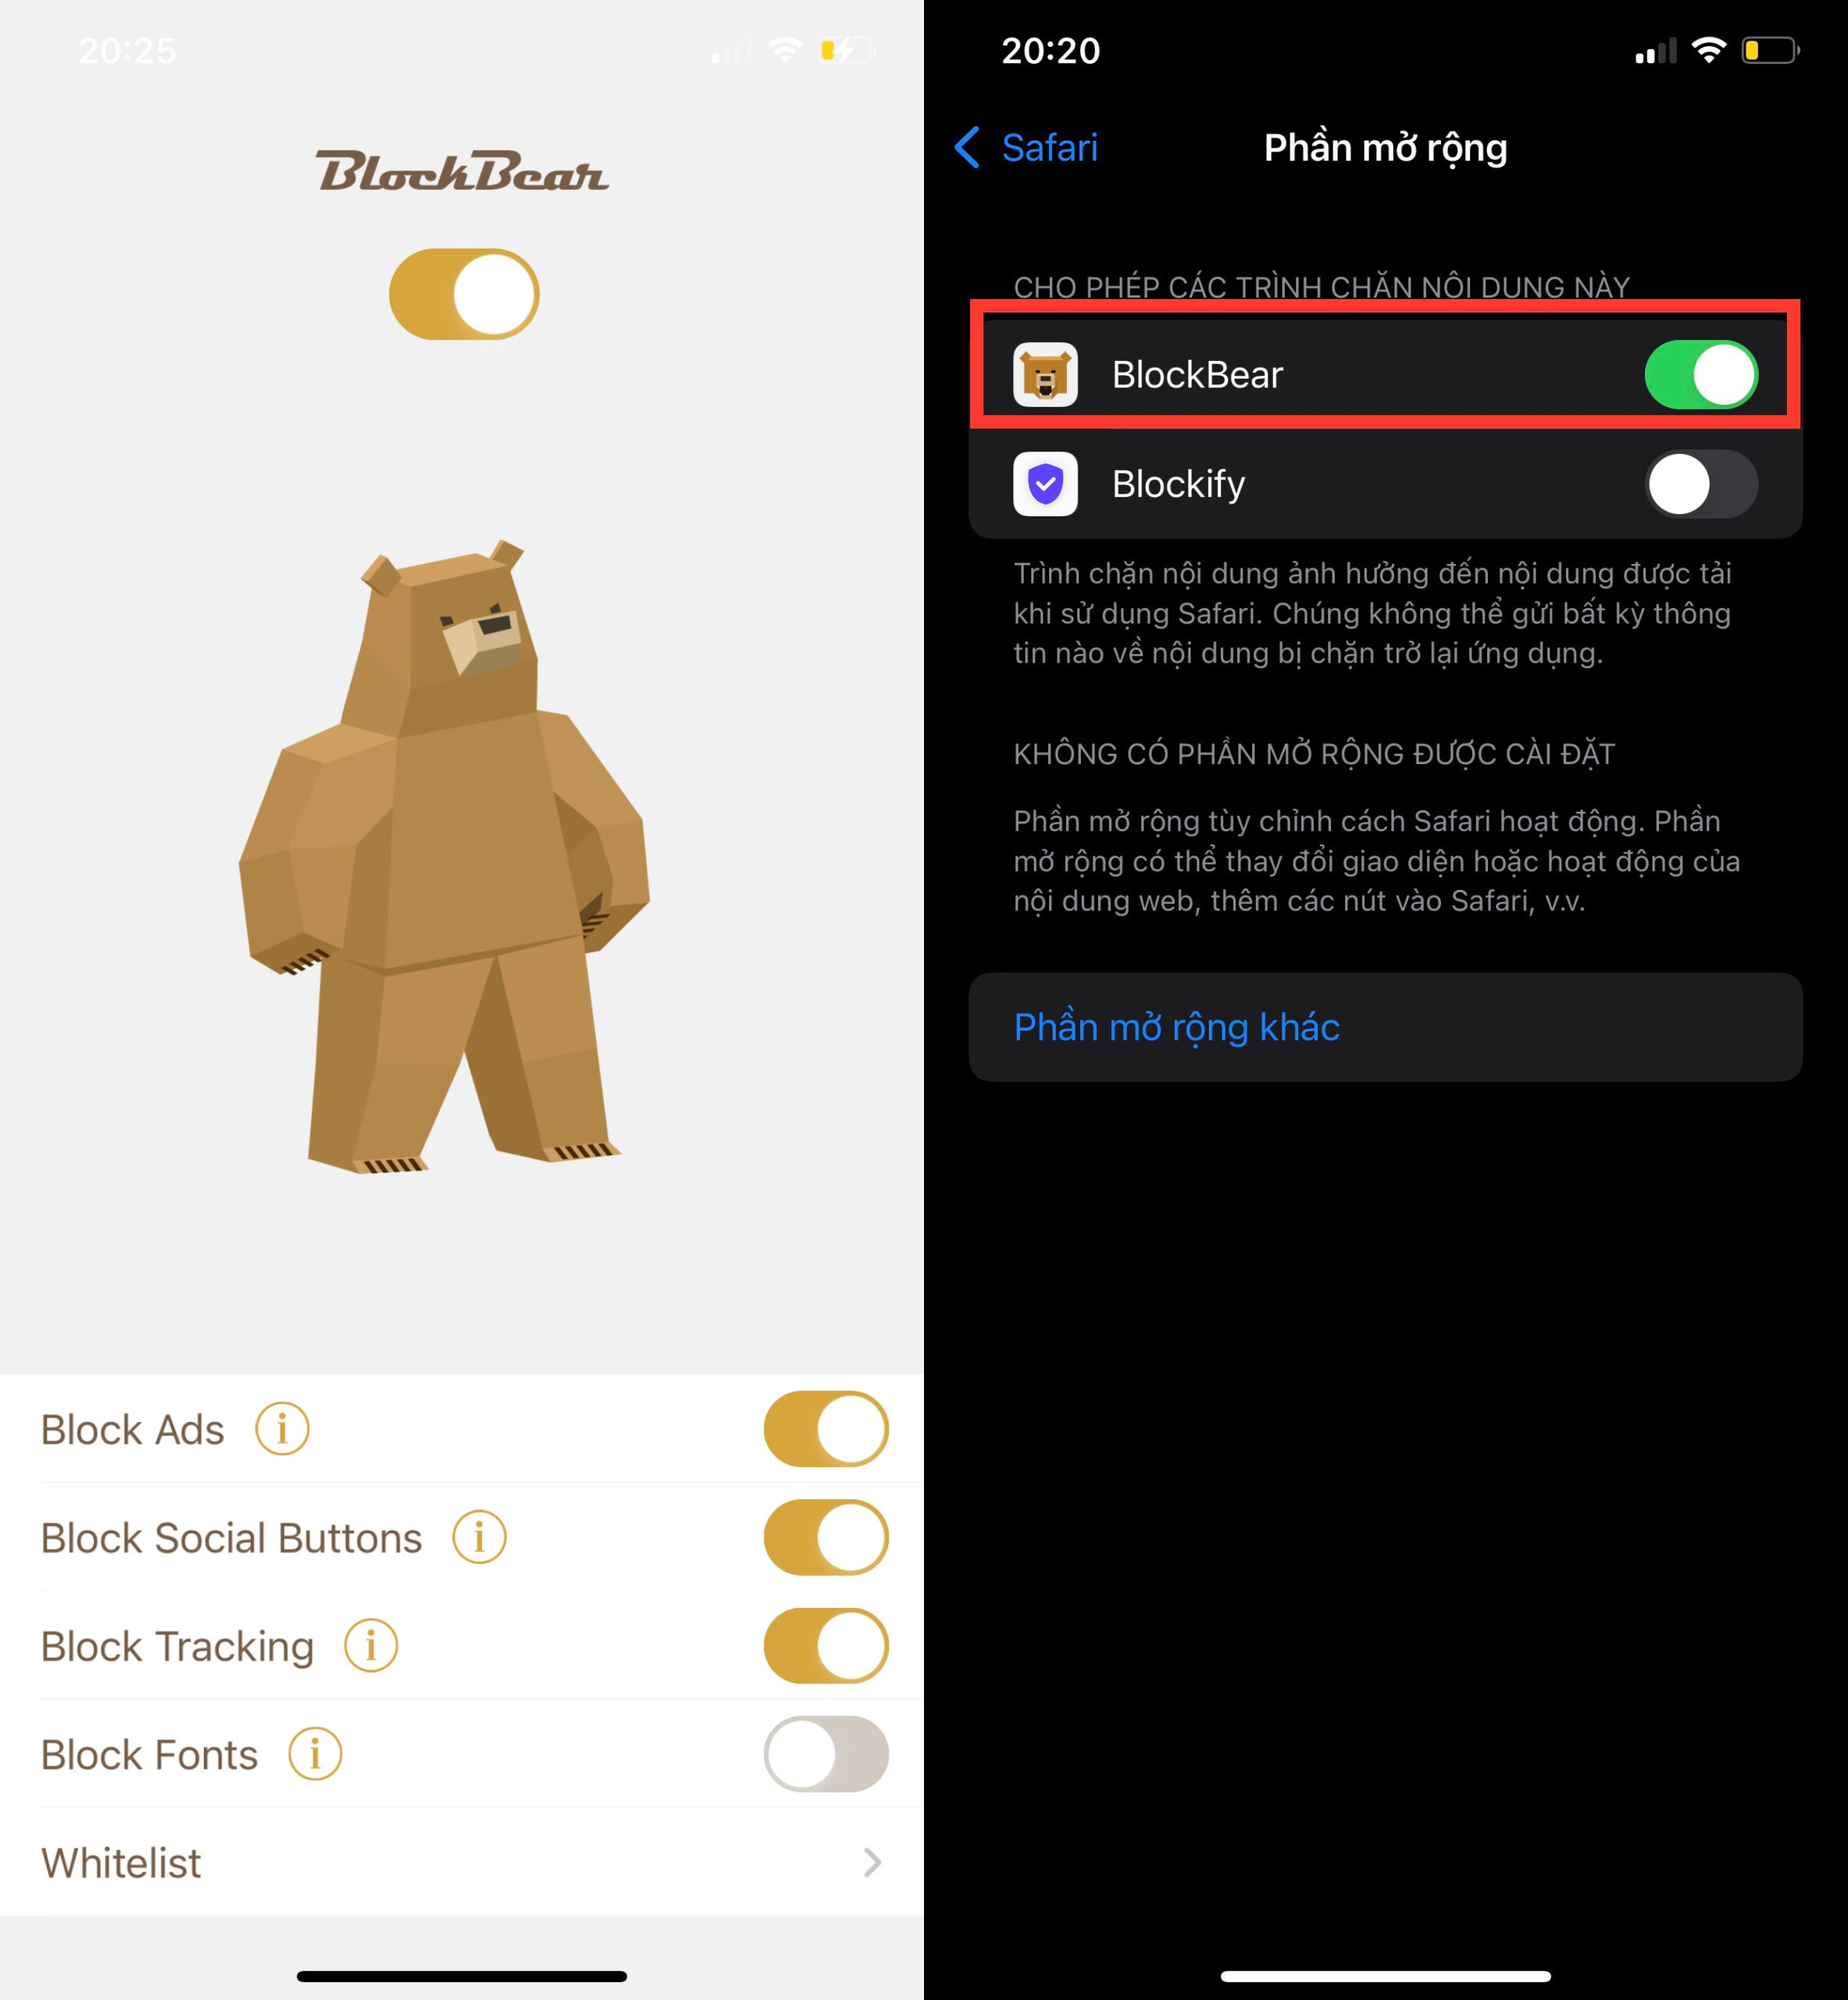Click the Blockify app icon

(1047, 484)
